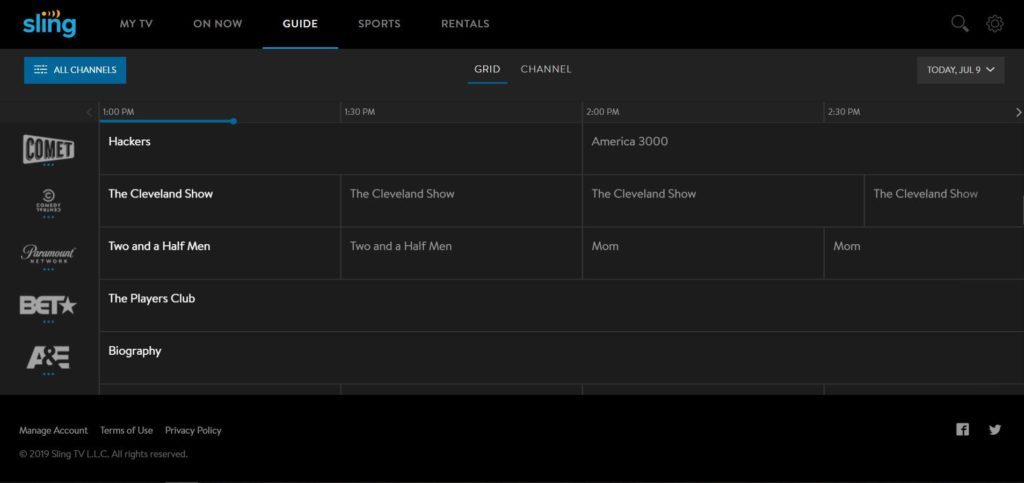
Task: Open Sling's Twitter page icon
Action: (995, 430)
